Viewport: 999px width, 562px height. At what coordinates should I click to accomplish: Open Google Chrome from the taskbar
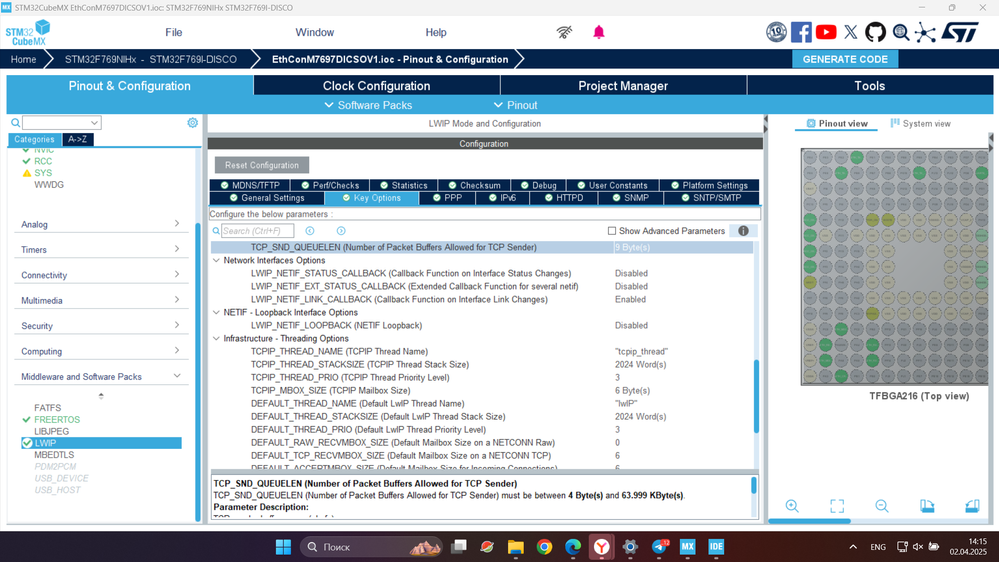click(x=544, y=547)
